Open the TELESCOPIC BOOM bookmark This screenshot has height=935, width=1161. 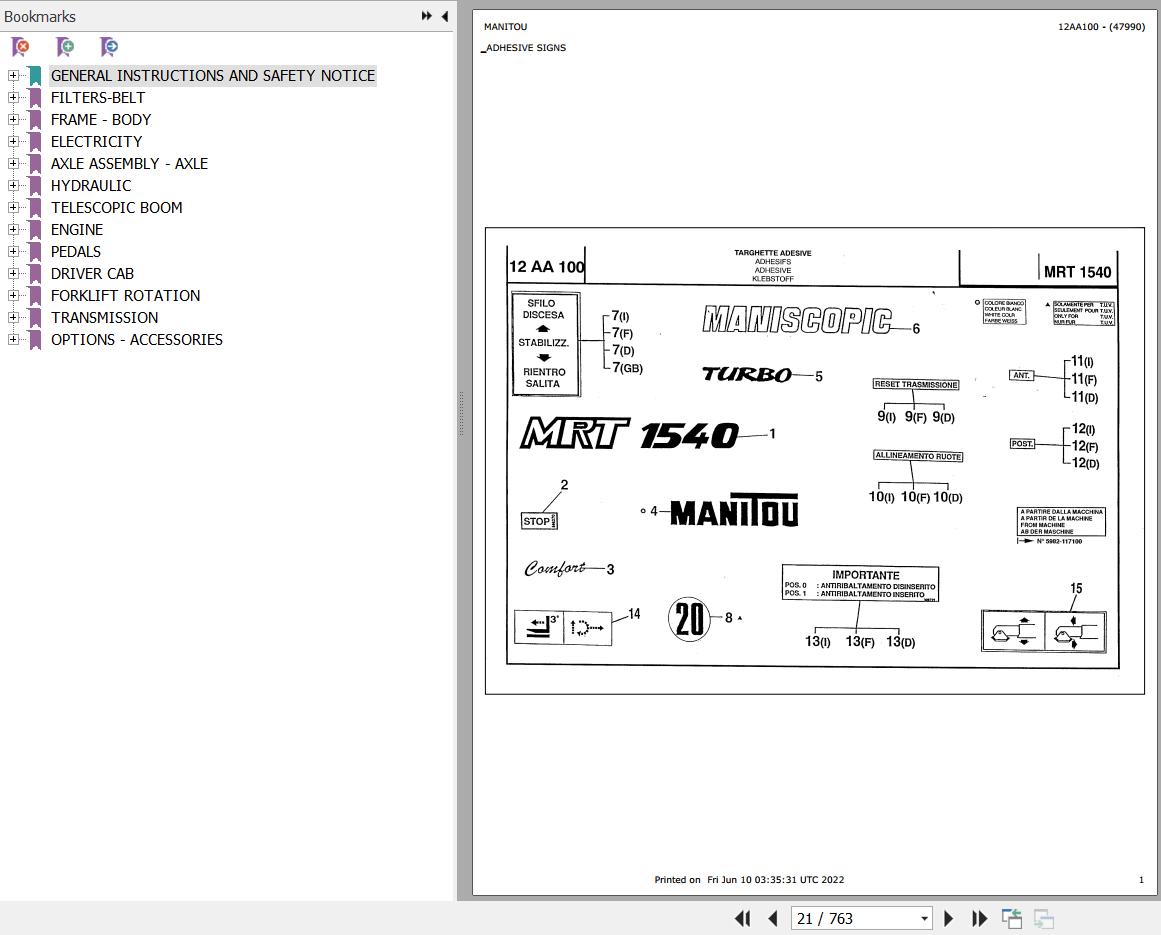(116, 207)
